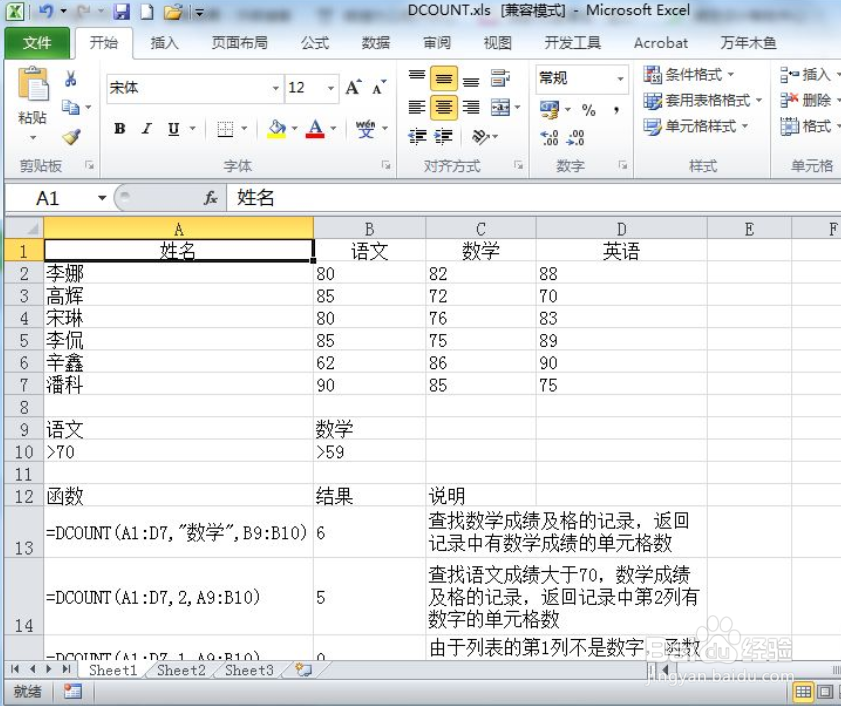Click inside the Name Box showing A1
Image resolution: width=841 pixels, height=706 pixels.
50,197
